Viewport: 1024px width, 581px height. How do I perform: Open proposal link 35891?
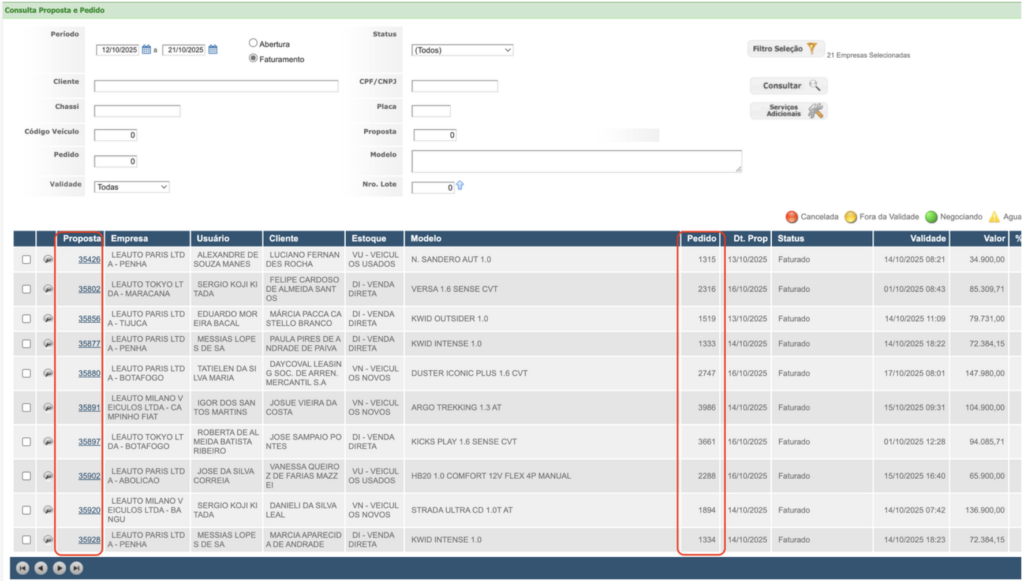[89, 407]
